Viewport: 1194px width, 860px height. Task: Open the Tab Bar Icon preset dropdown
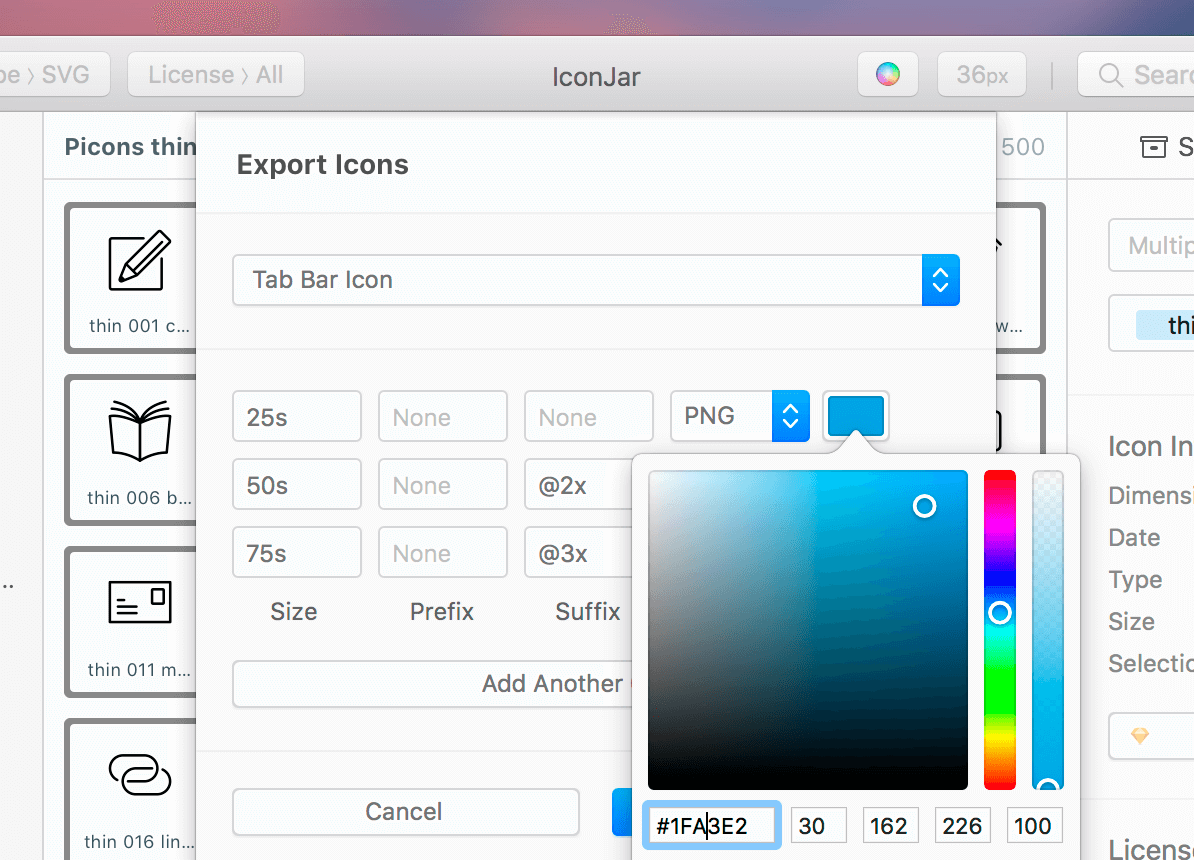click(x=595, y=280)
